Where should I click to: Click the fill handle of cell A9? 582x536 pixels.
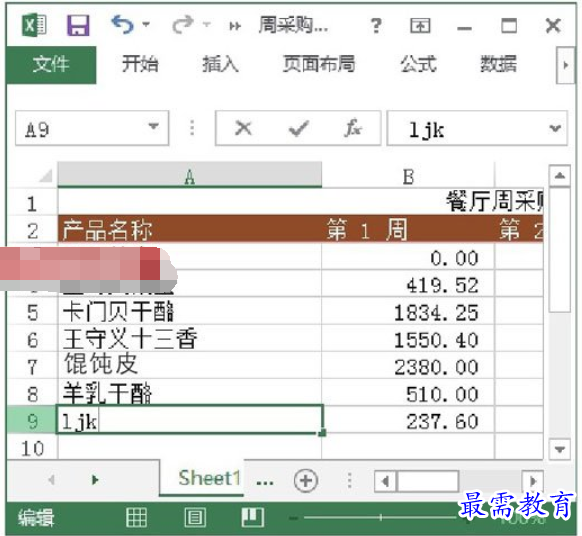coord(322,432)
